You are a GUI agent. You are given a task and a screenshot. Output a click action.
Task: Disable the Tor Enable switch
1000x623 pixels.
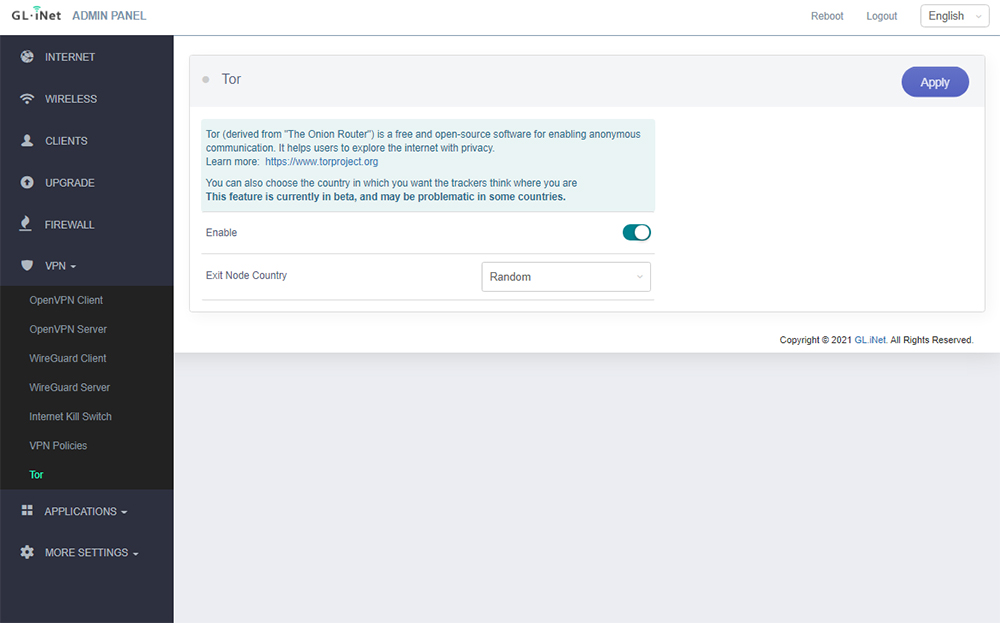point(636,233)
